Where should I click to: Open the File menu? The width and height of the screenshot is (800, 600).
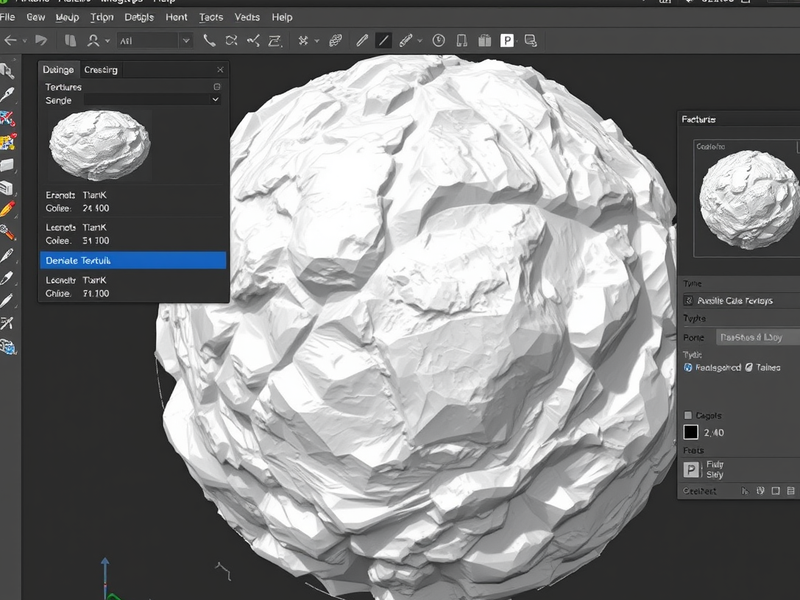click(7, 17)
